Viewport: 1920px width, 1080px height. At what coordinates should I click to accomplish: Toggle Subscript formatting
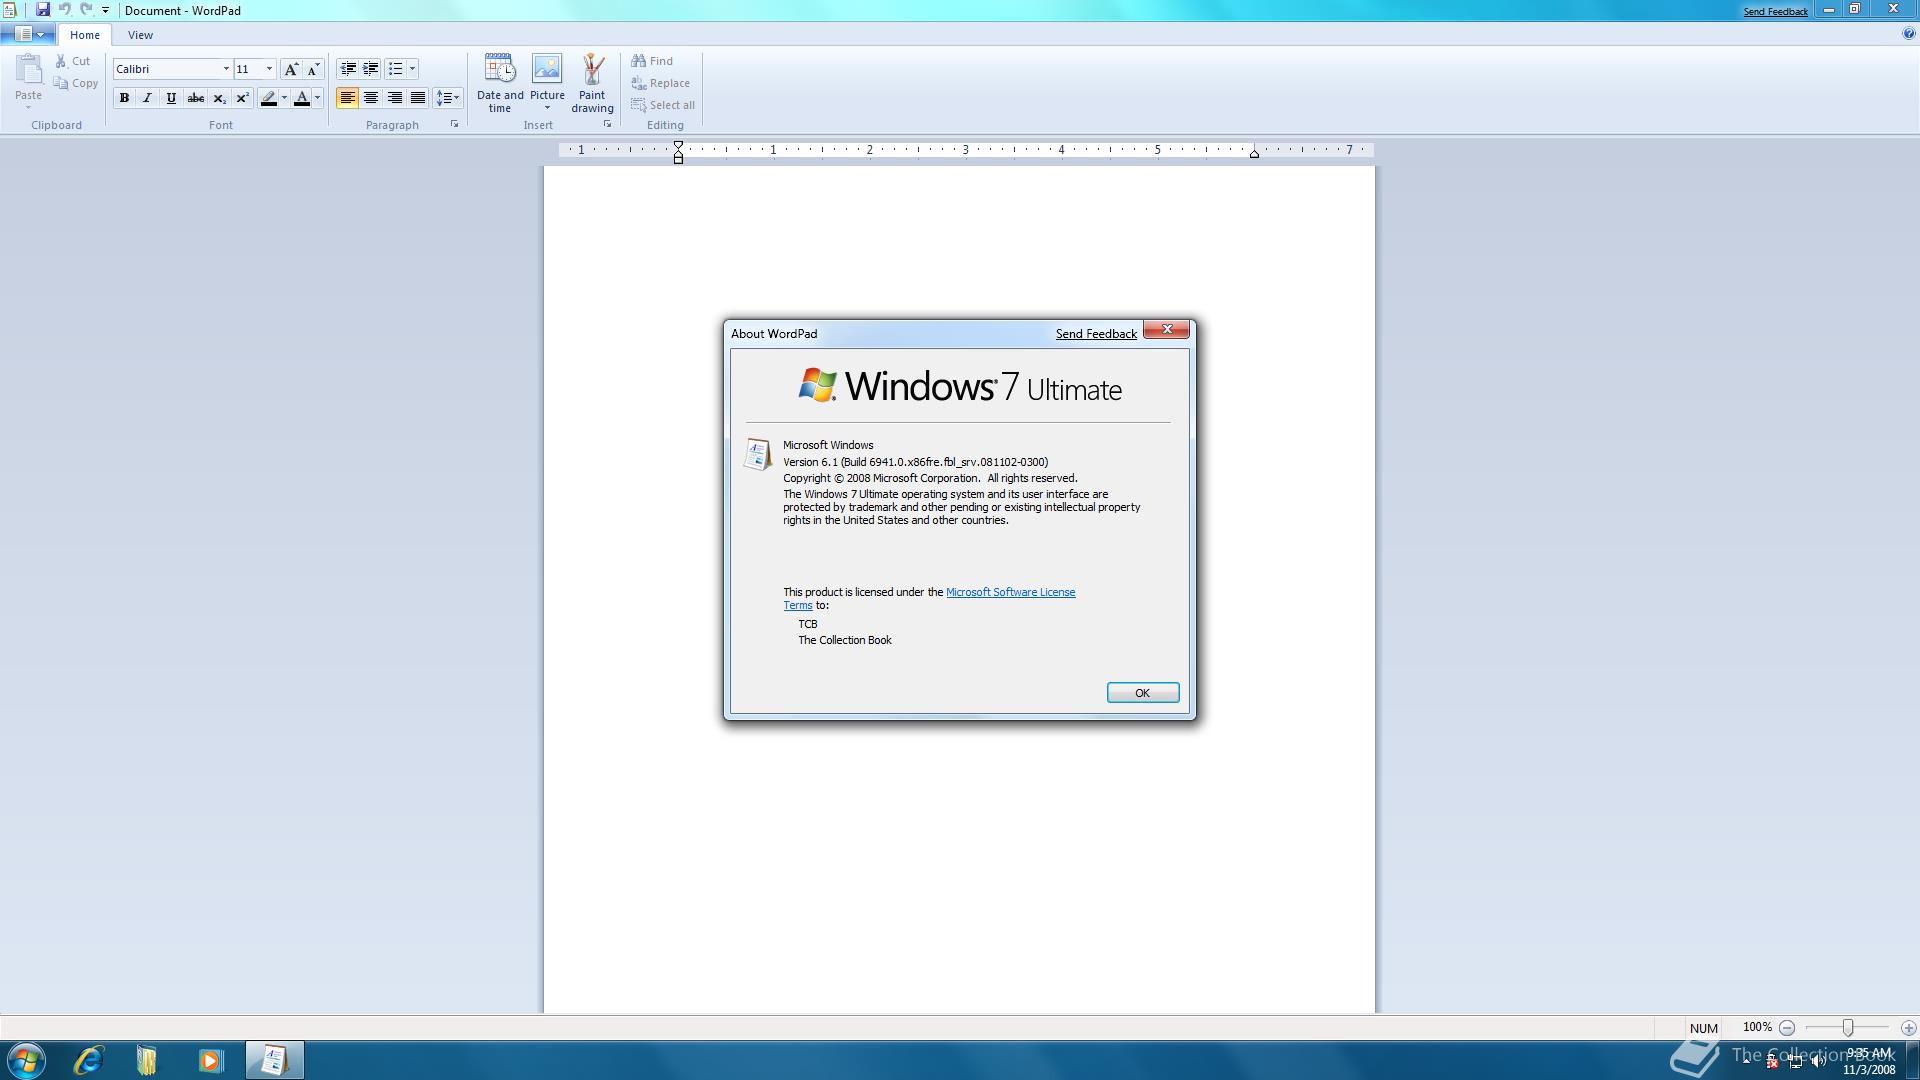(x=219, y=98)
